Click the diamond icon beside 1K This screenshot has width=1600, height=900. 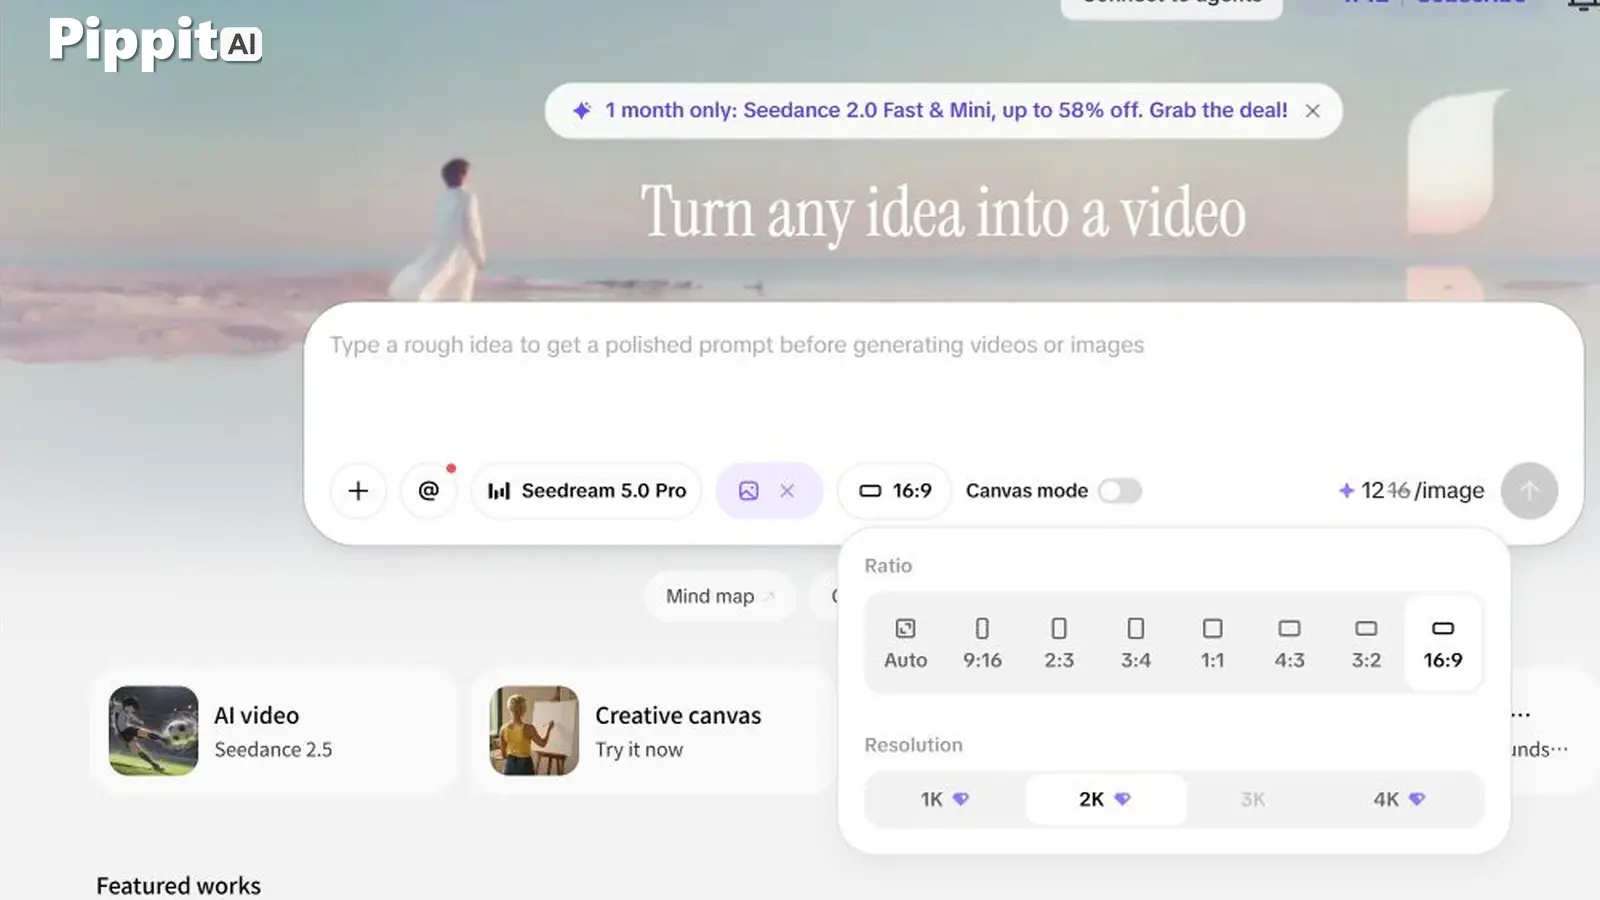coord(960,799)
